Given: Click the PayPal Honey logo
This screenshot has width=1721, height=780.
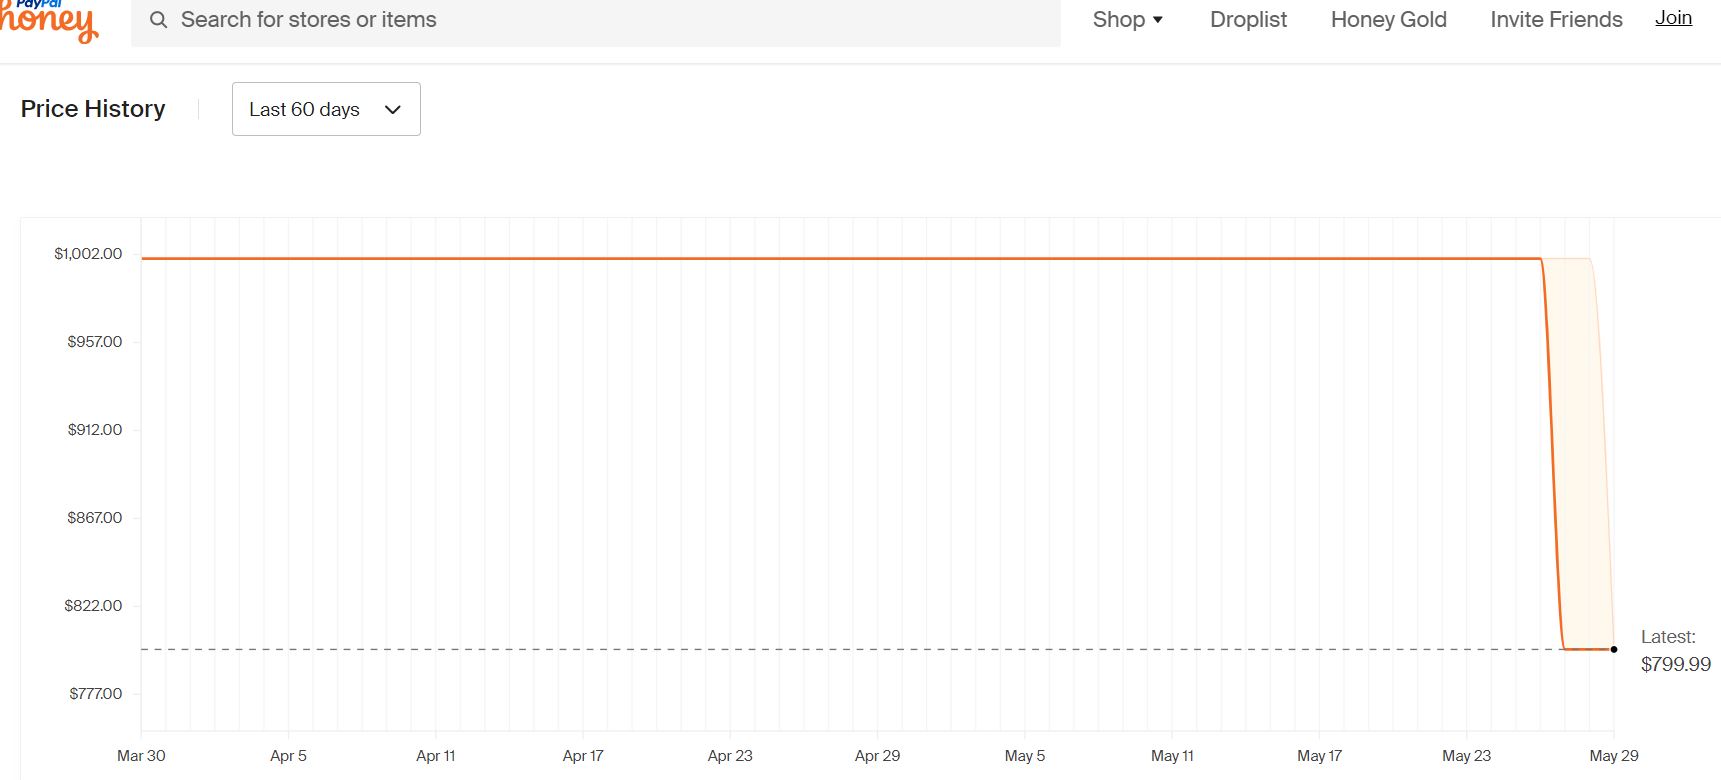Looking at the screenshot, I should (48, 21).
